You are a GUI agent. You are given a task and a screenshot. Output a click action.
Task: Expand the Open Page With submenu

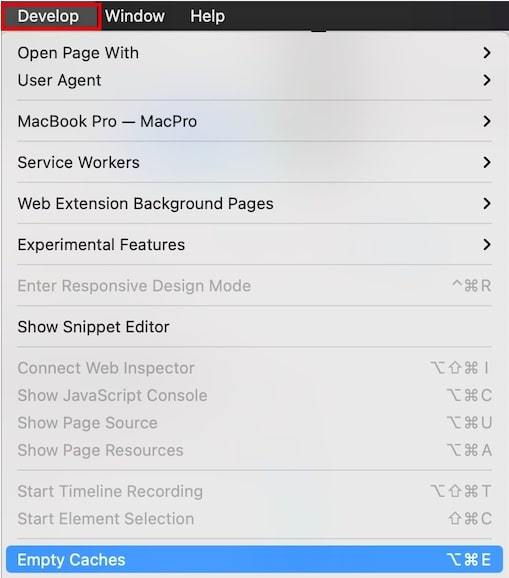pyautogui.click(x=254, y=53)
